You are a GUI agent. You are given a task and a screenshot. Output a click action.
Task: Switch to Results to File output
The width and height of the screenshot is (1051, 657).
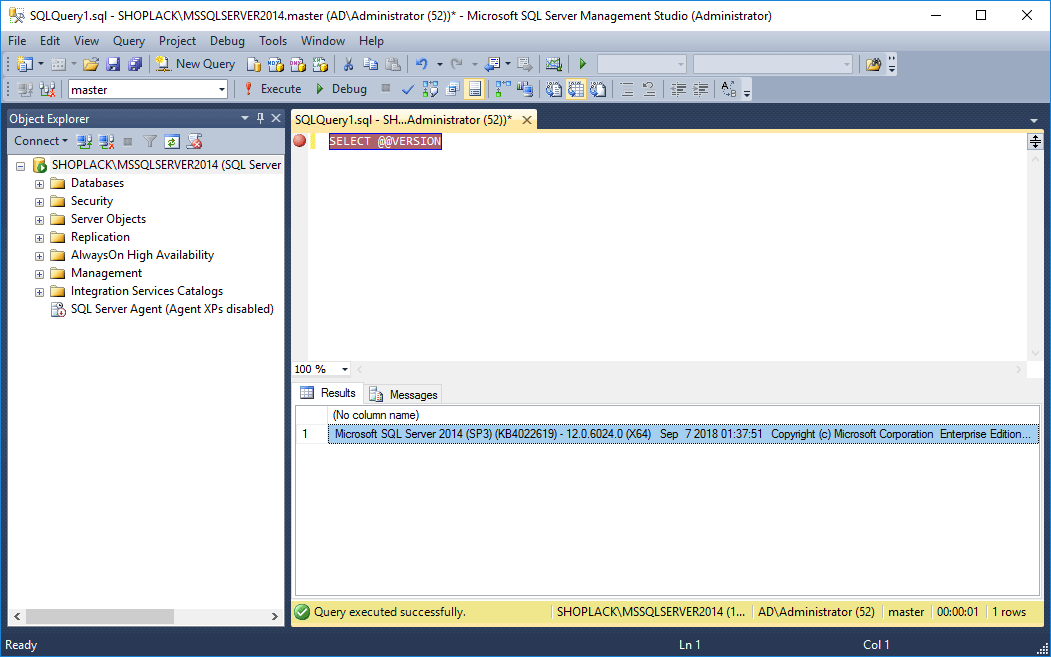point(598,89)
